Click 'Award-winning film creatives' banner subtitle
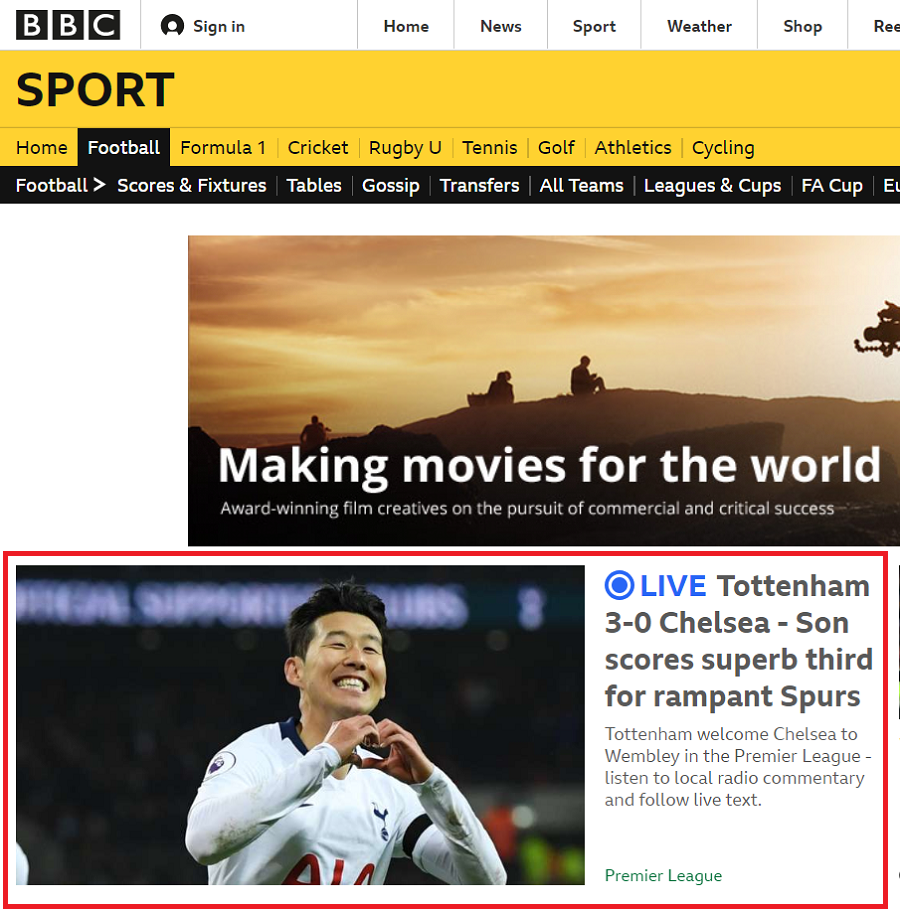900x910 pixels. [527, 508]
